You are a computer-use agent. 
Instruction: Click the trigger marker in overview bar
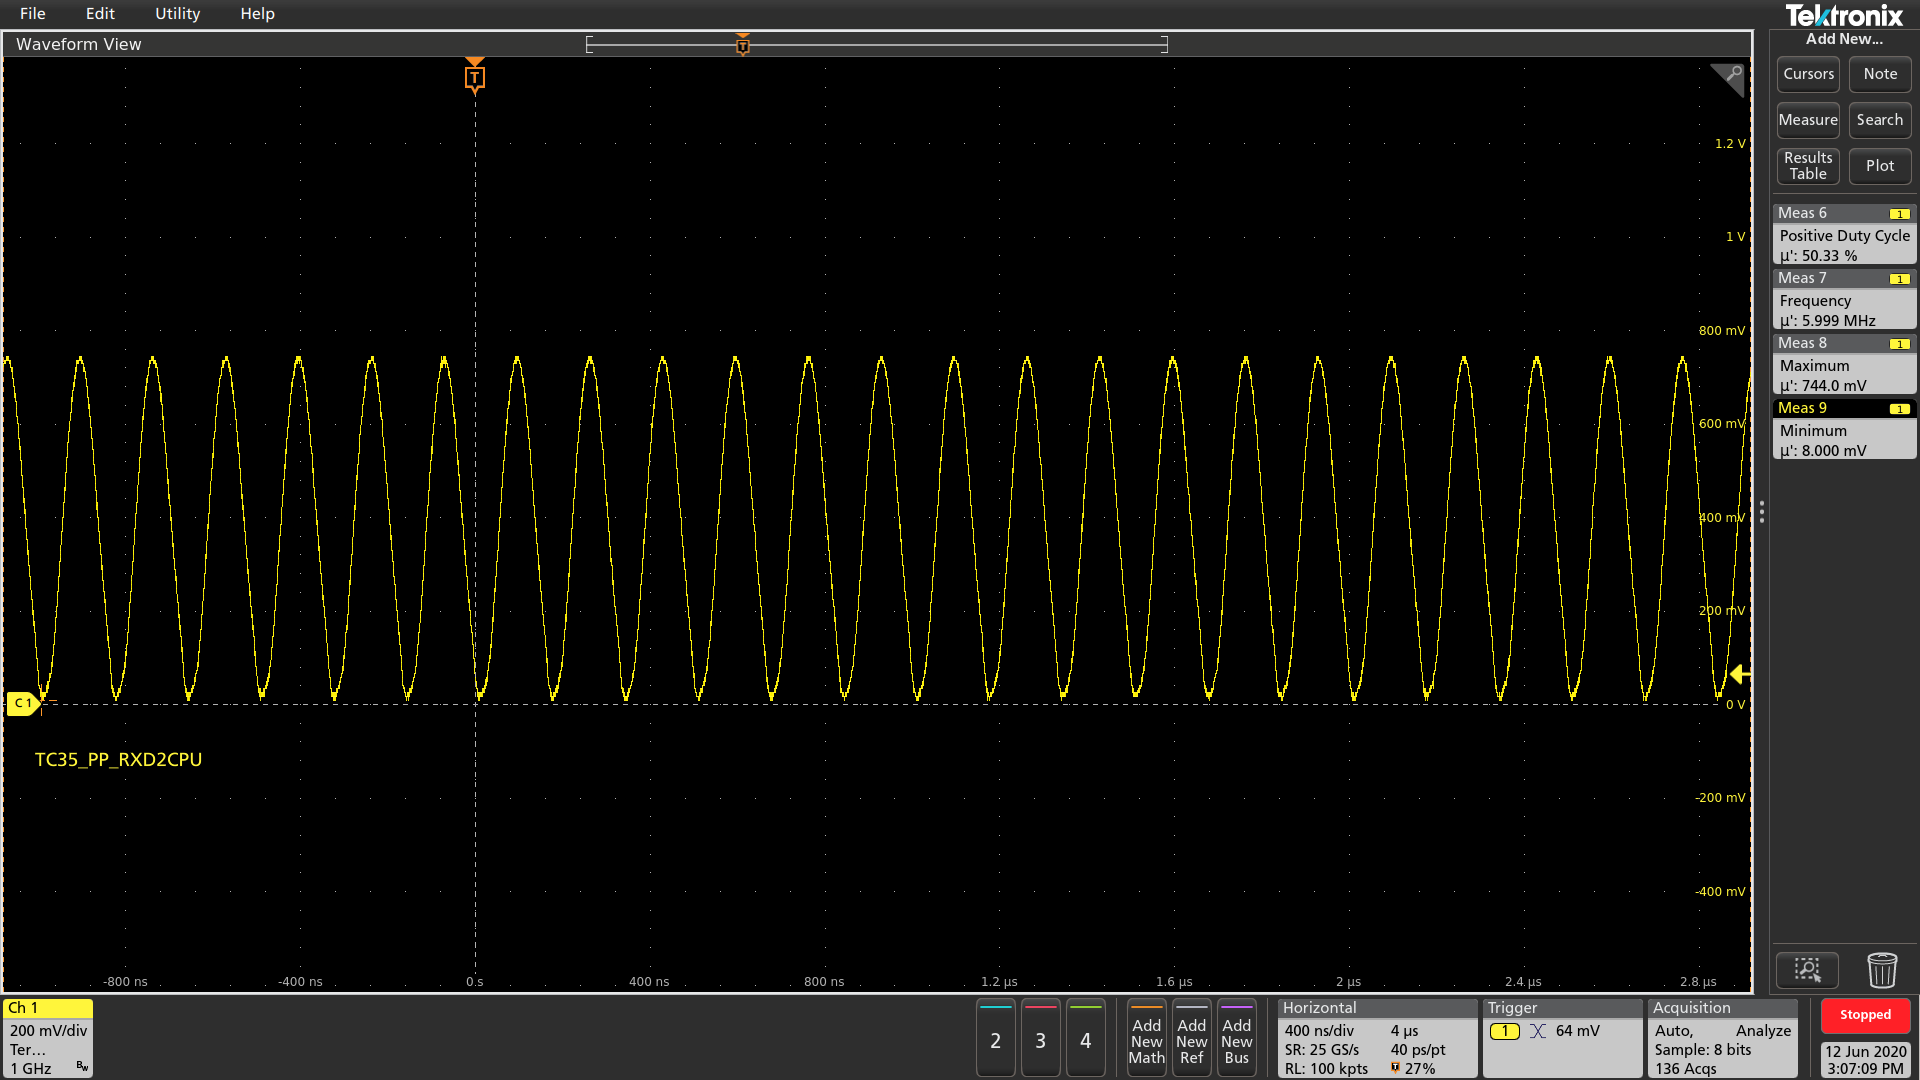(x=742, y=45)
